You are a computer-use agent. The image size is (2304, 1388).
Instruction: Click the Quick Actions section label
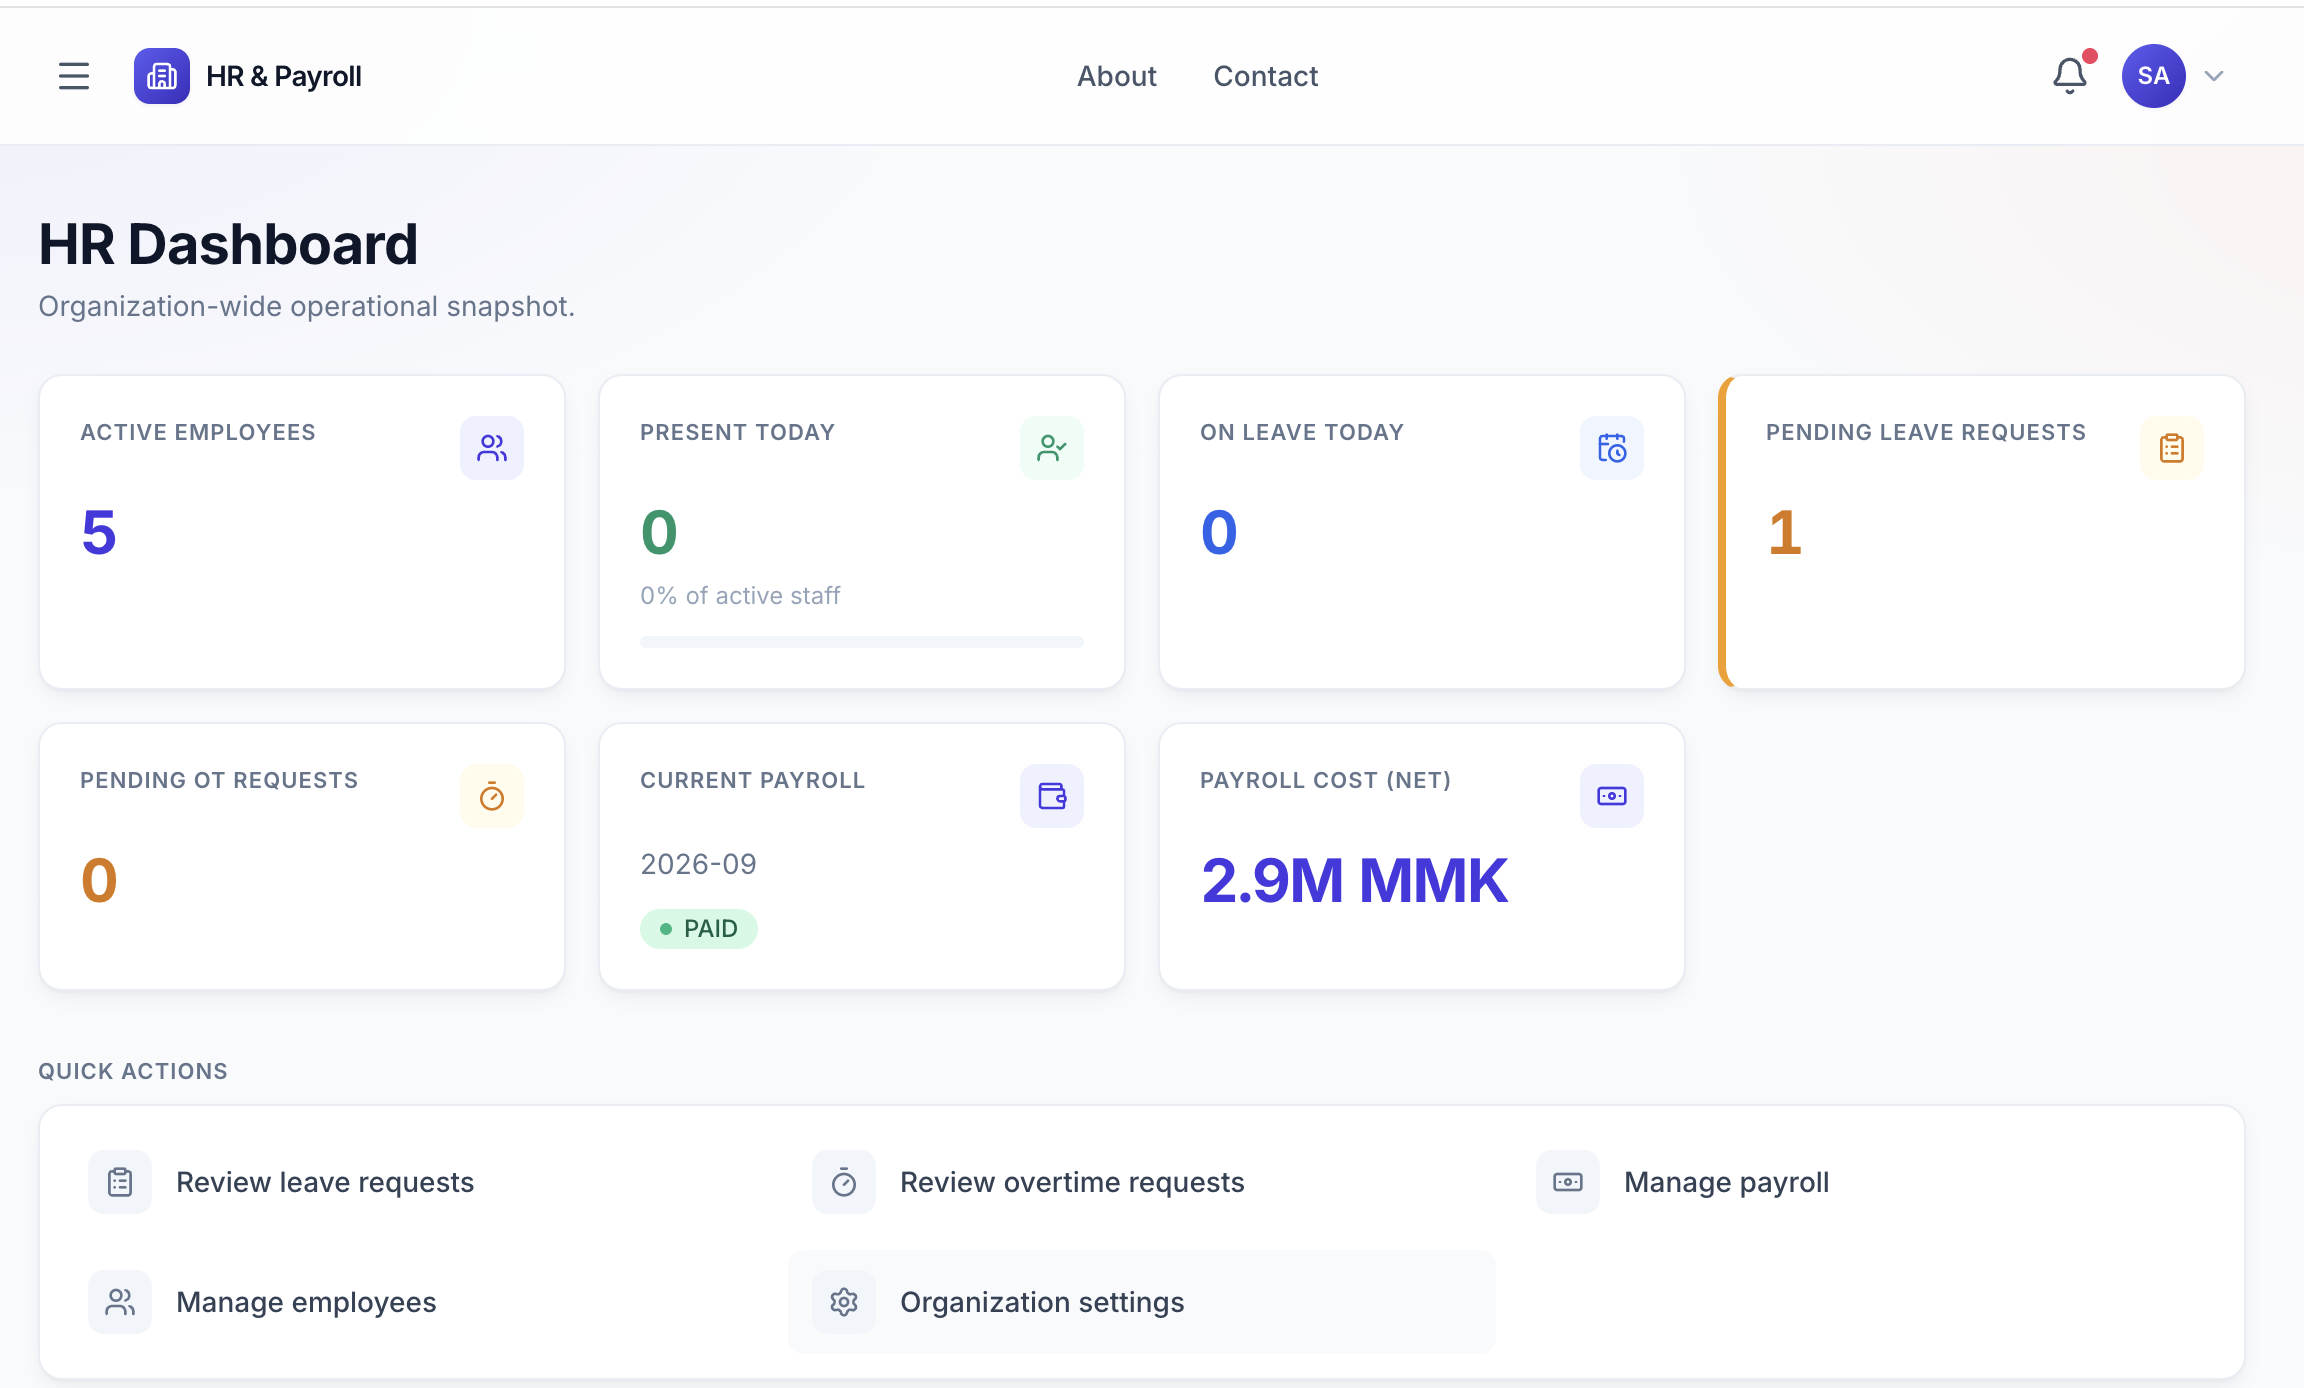tap(133, 1071)
